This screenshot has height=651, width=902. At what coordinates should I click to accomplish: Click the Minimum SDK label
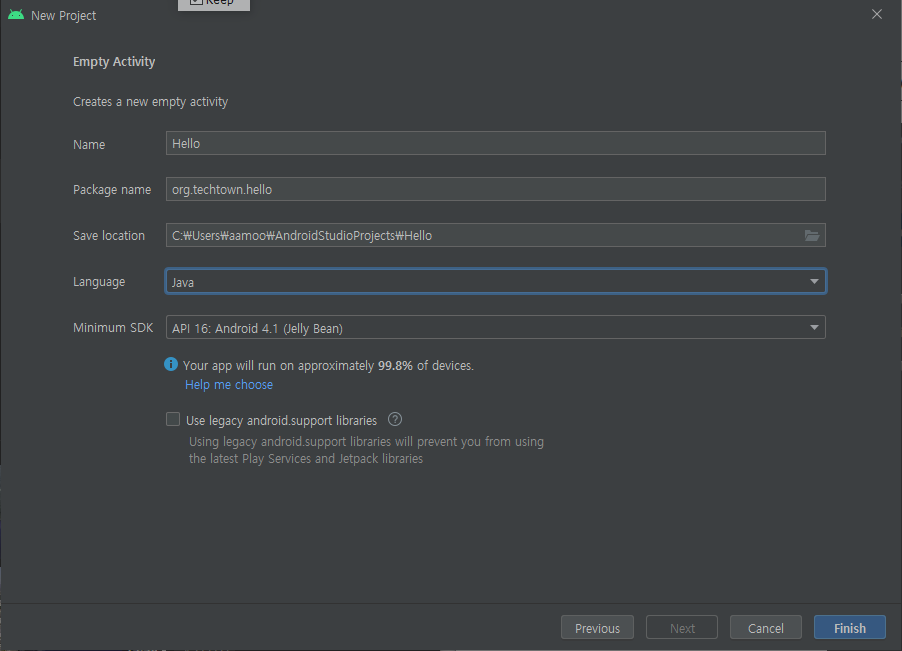coord(113,328)
